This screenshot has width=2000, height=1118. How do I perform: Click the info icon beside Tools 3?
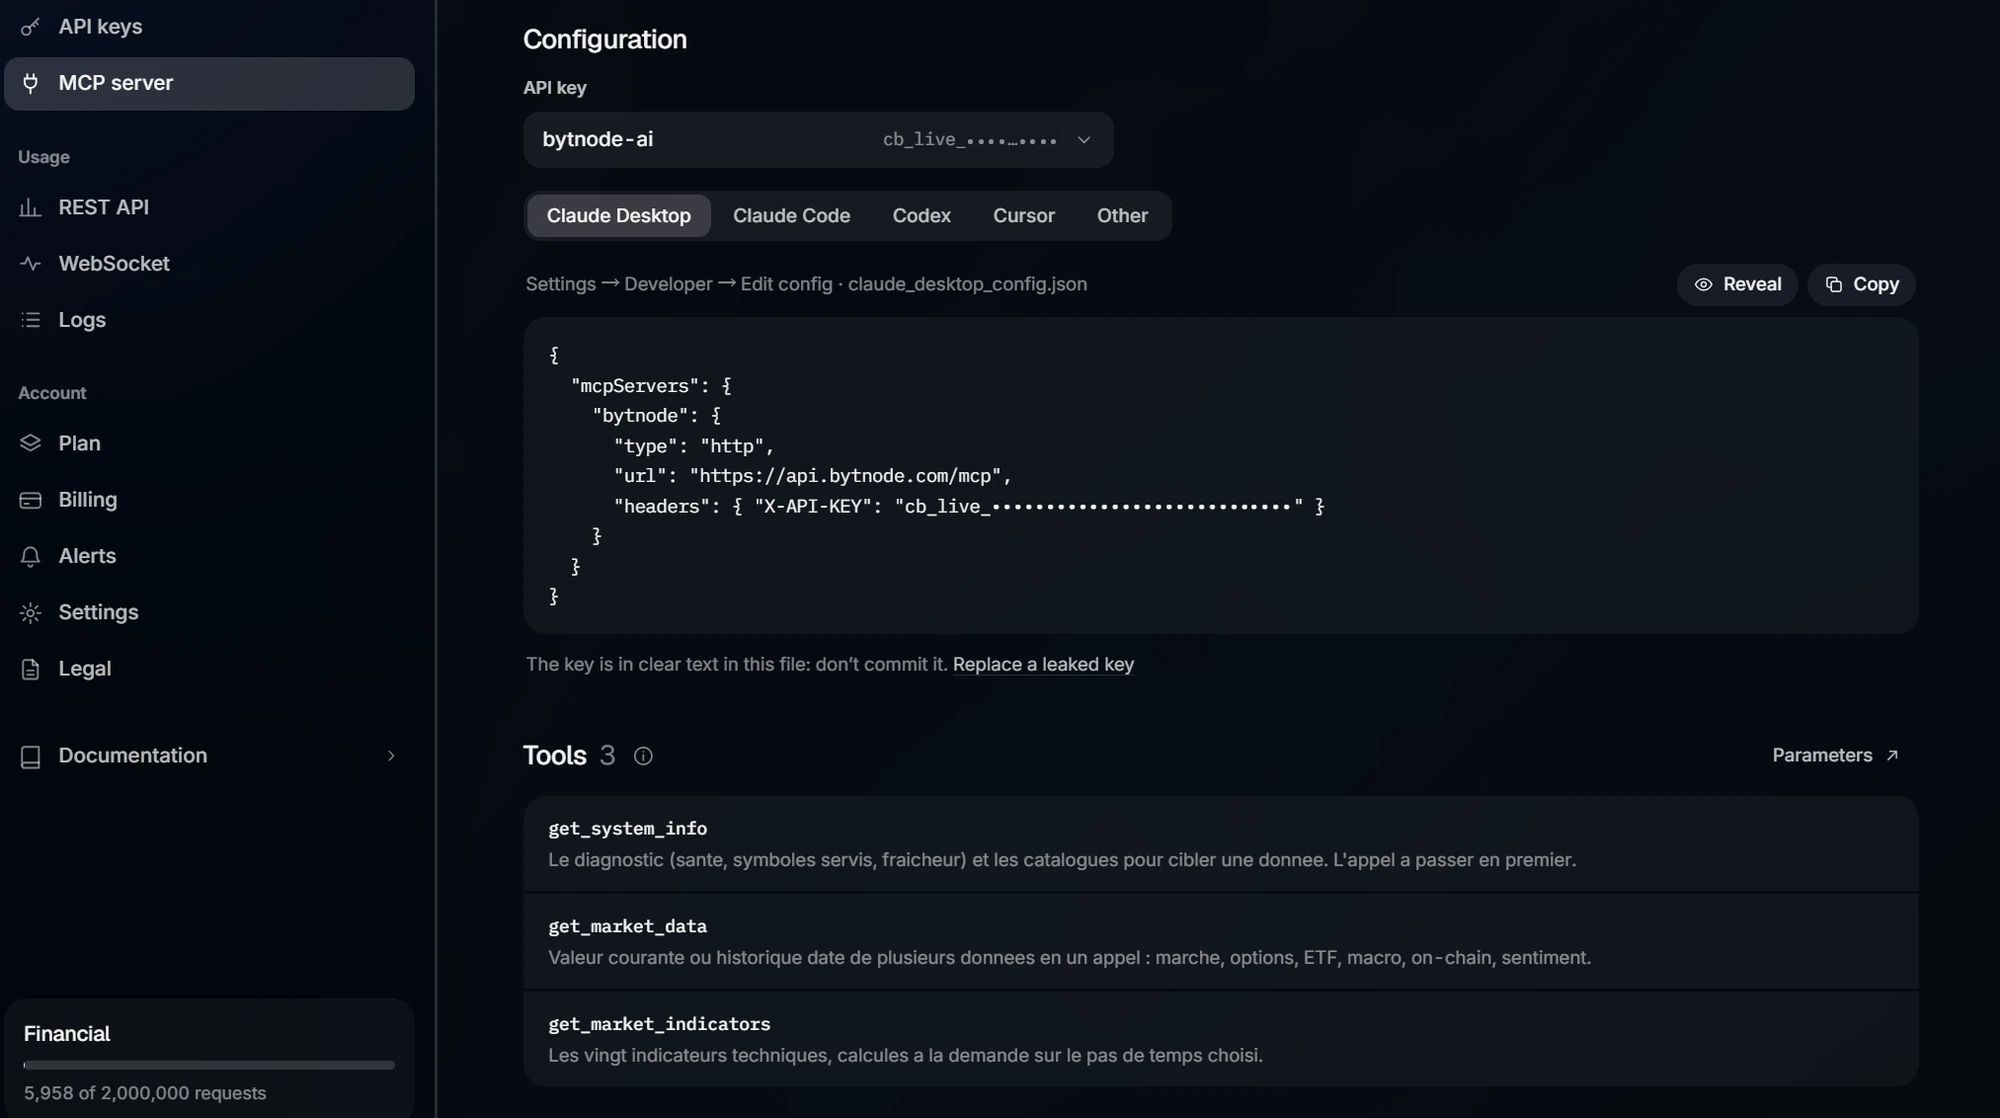pyautogui.click(x=643, y=756)
